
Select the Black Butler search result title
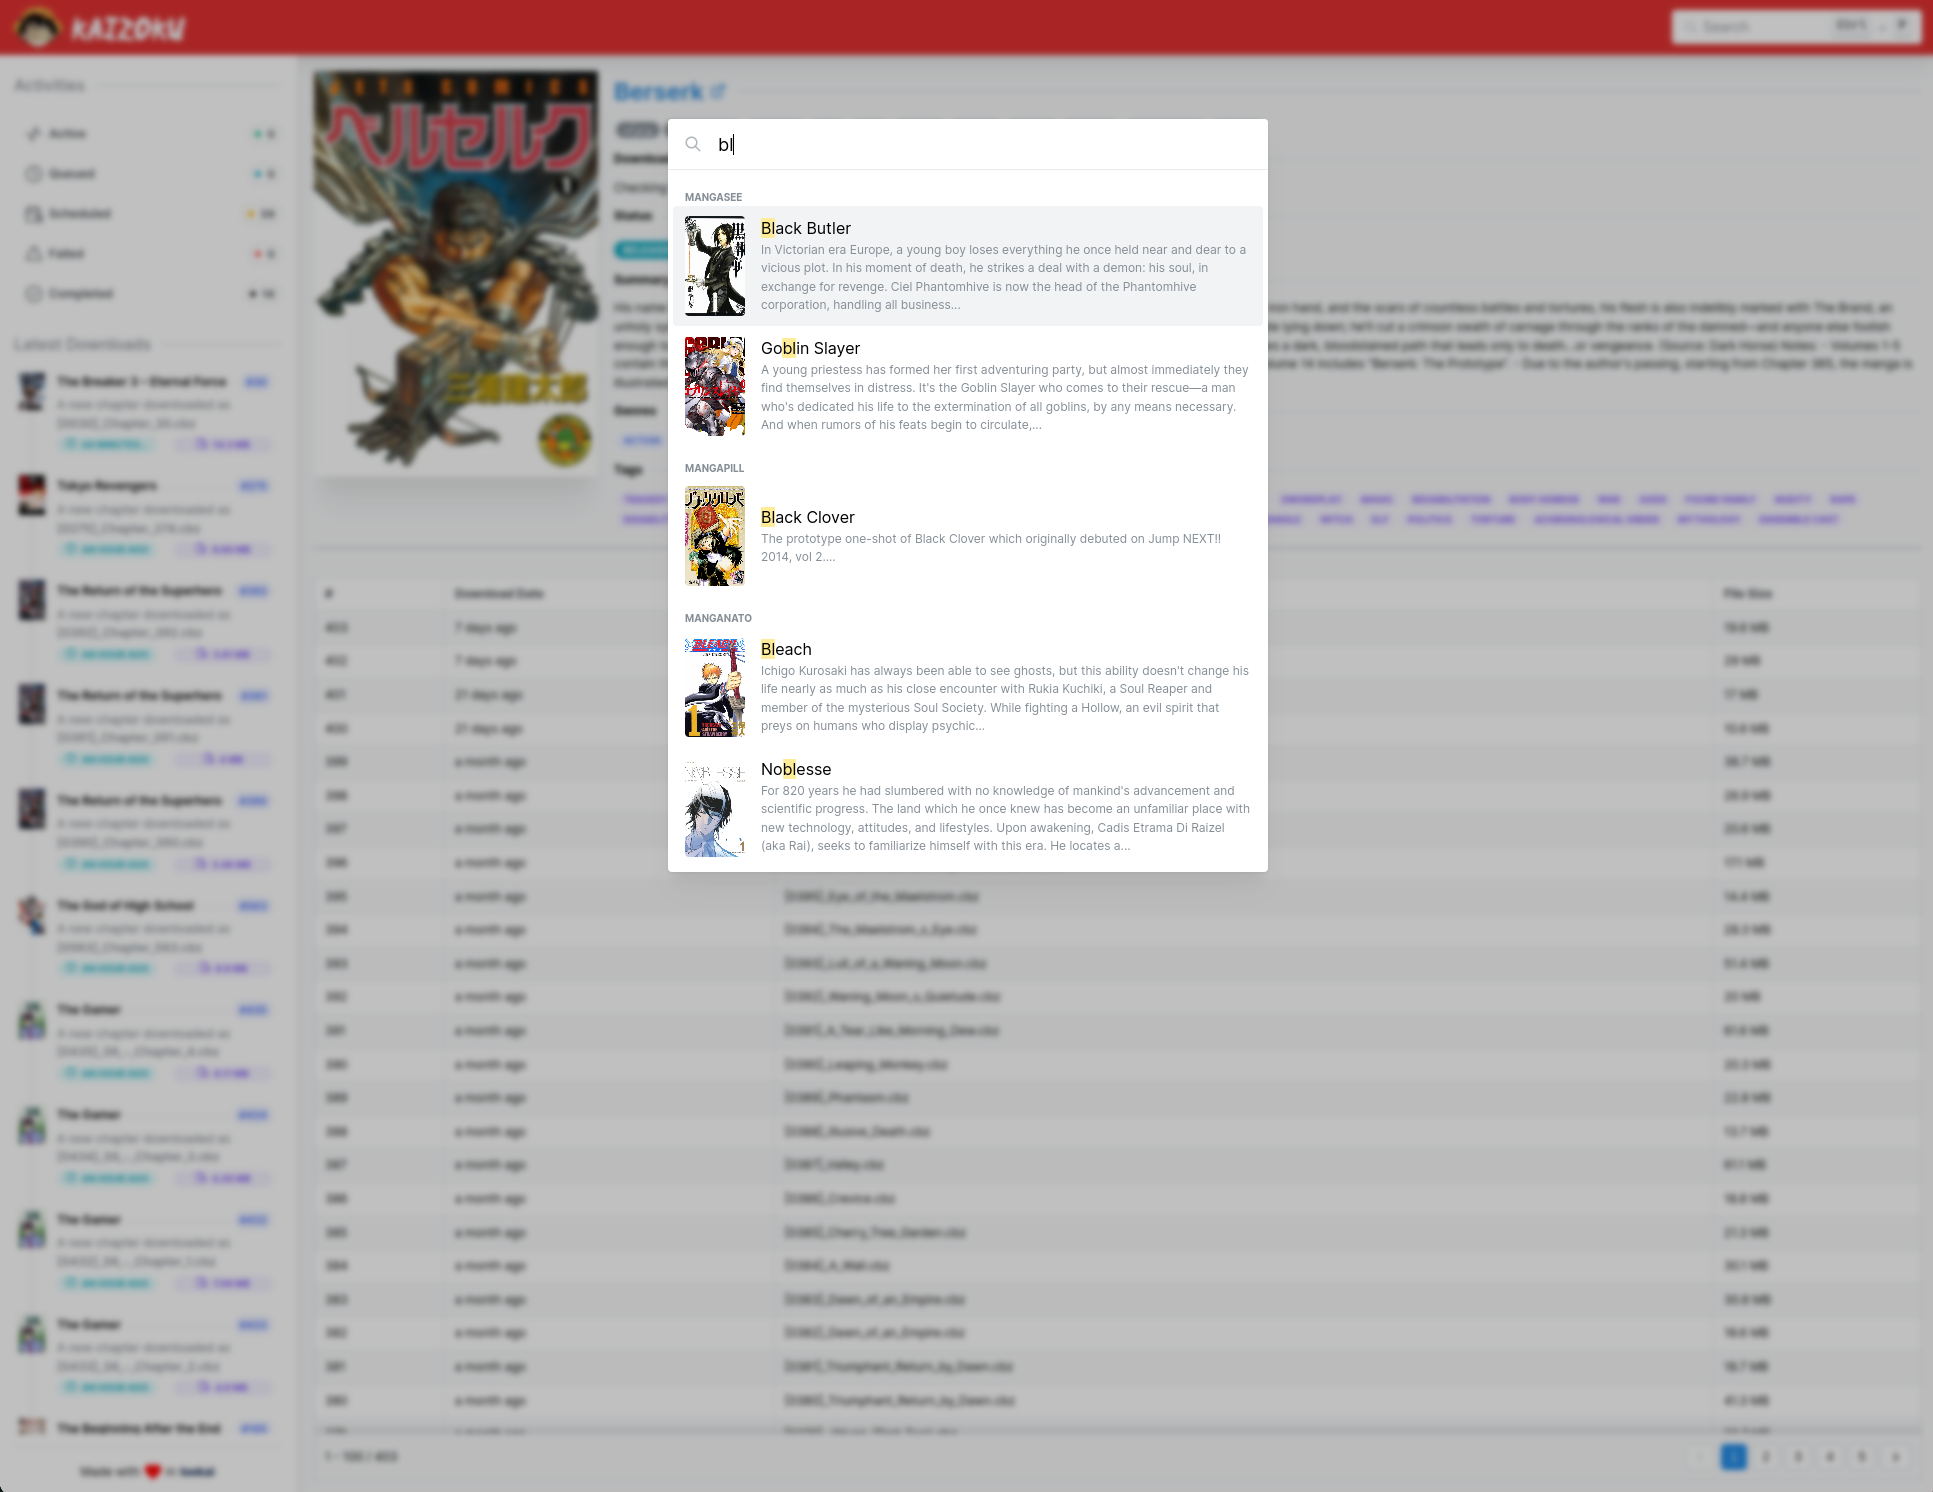point(806,228)
